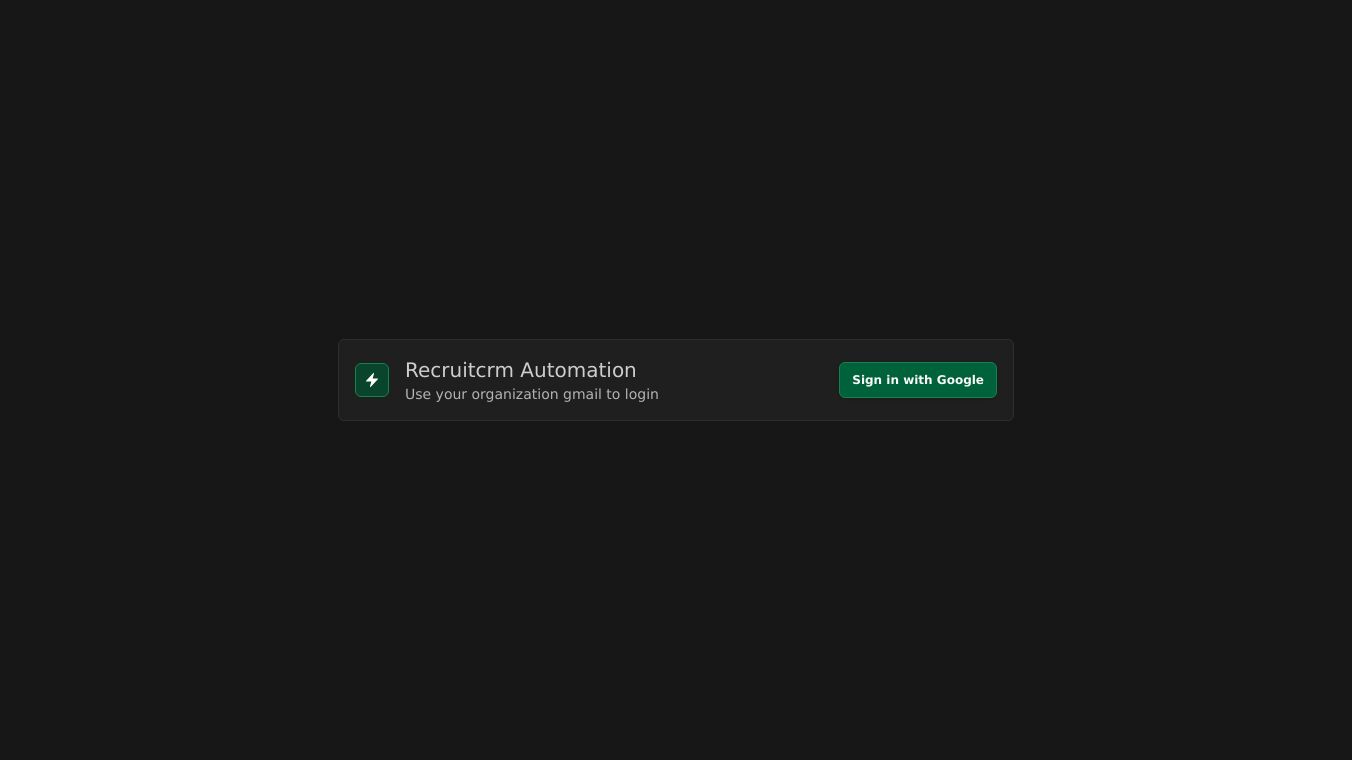Viewport: 1352px width, 760px height.
Task: Click the word 'with' on the sign-in button
Action: (x=917, y=380)
